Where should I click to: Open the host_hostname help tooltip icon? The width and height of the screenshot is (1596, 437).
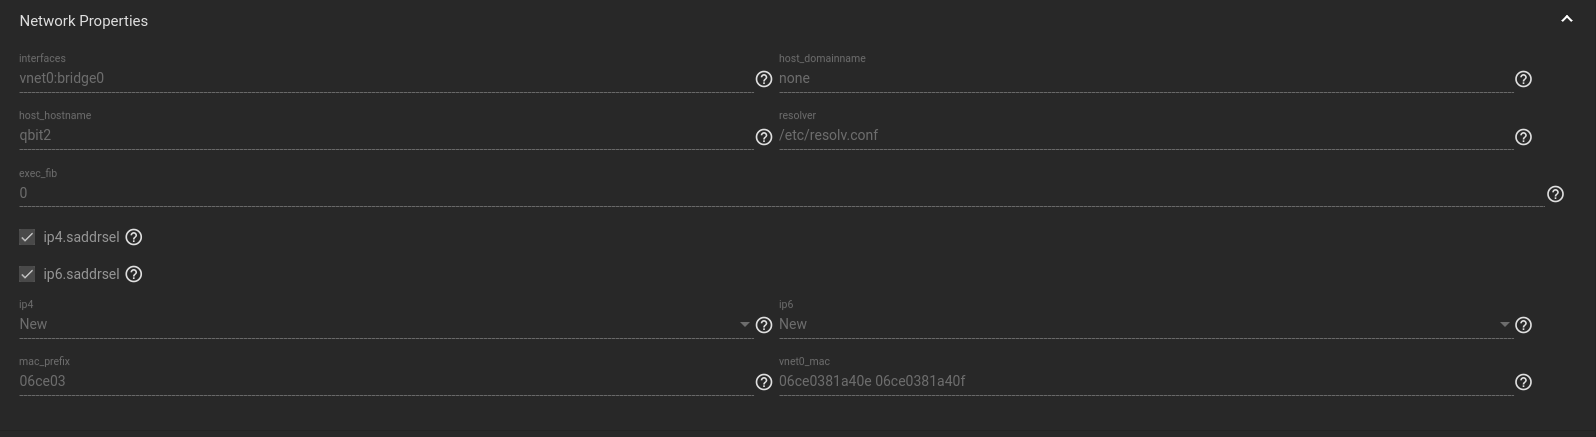pyautogui.click(x=764, y=137)
